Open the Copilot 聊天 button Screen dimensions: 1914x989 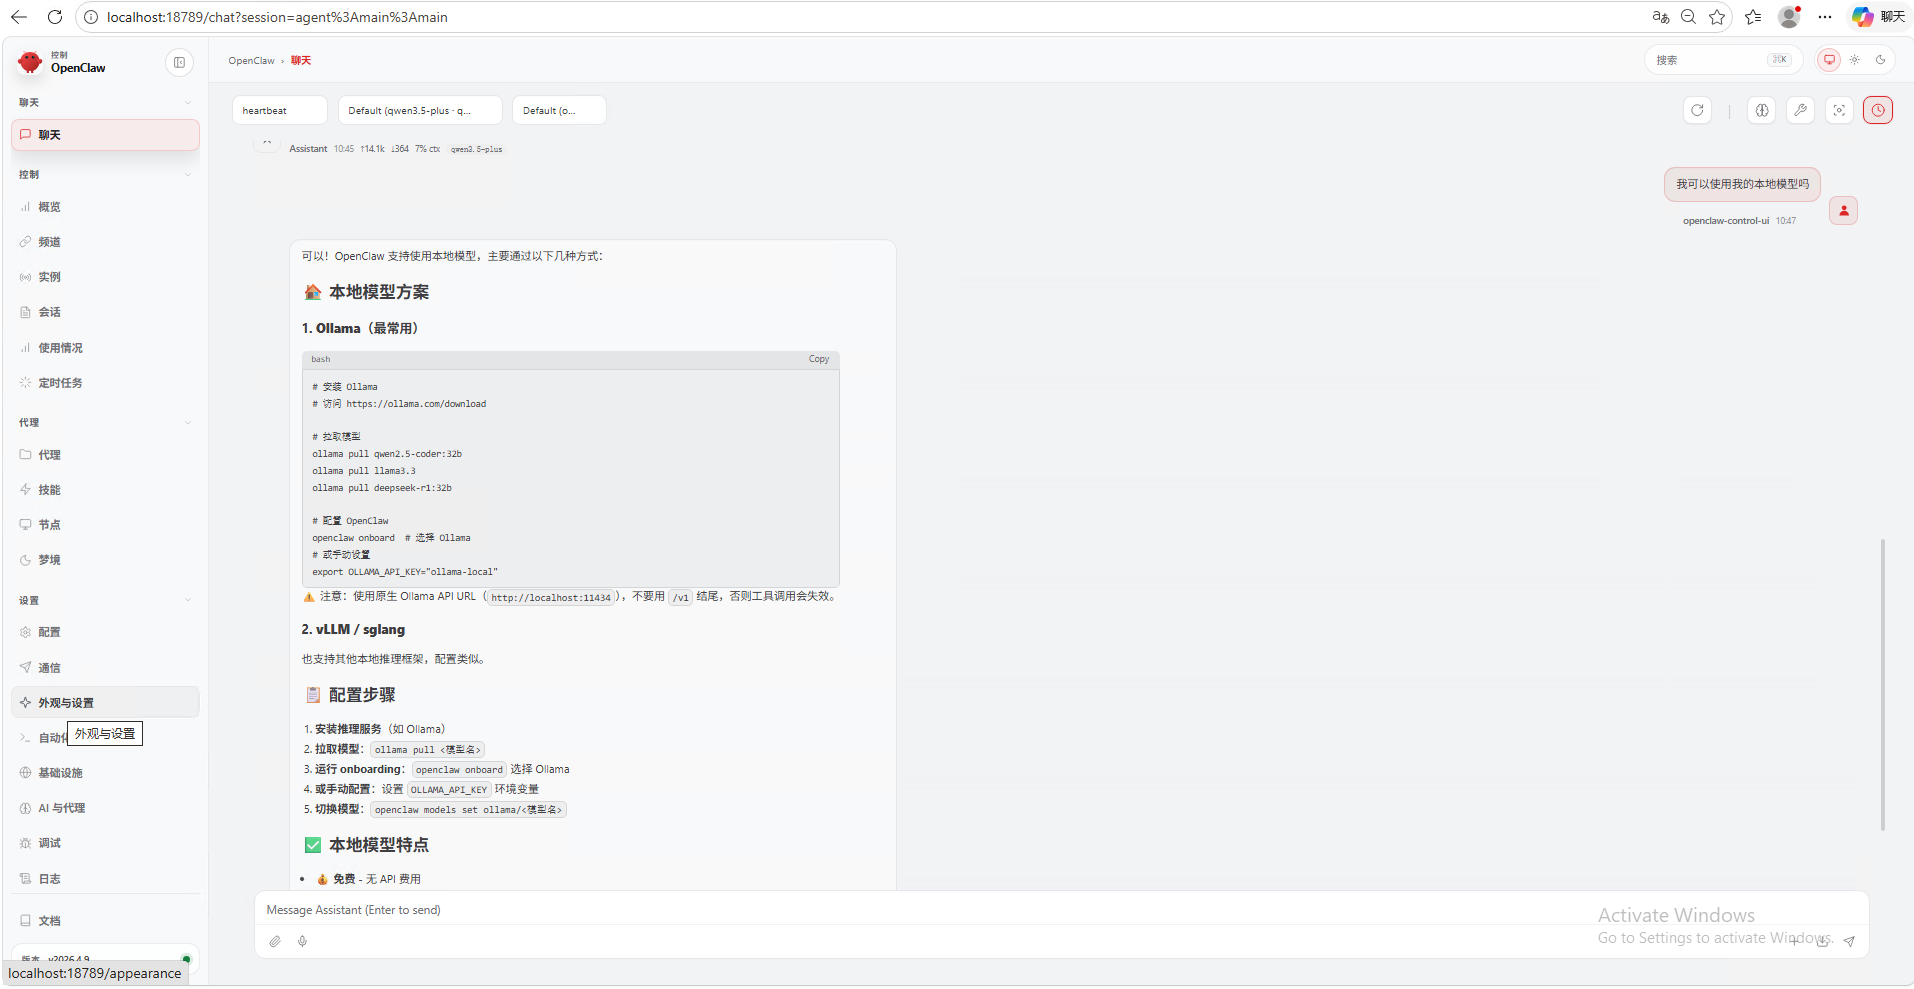(x=1879, y=17)
